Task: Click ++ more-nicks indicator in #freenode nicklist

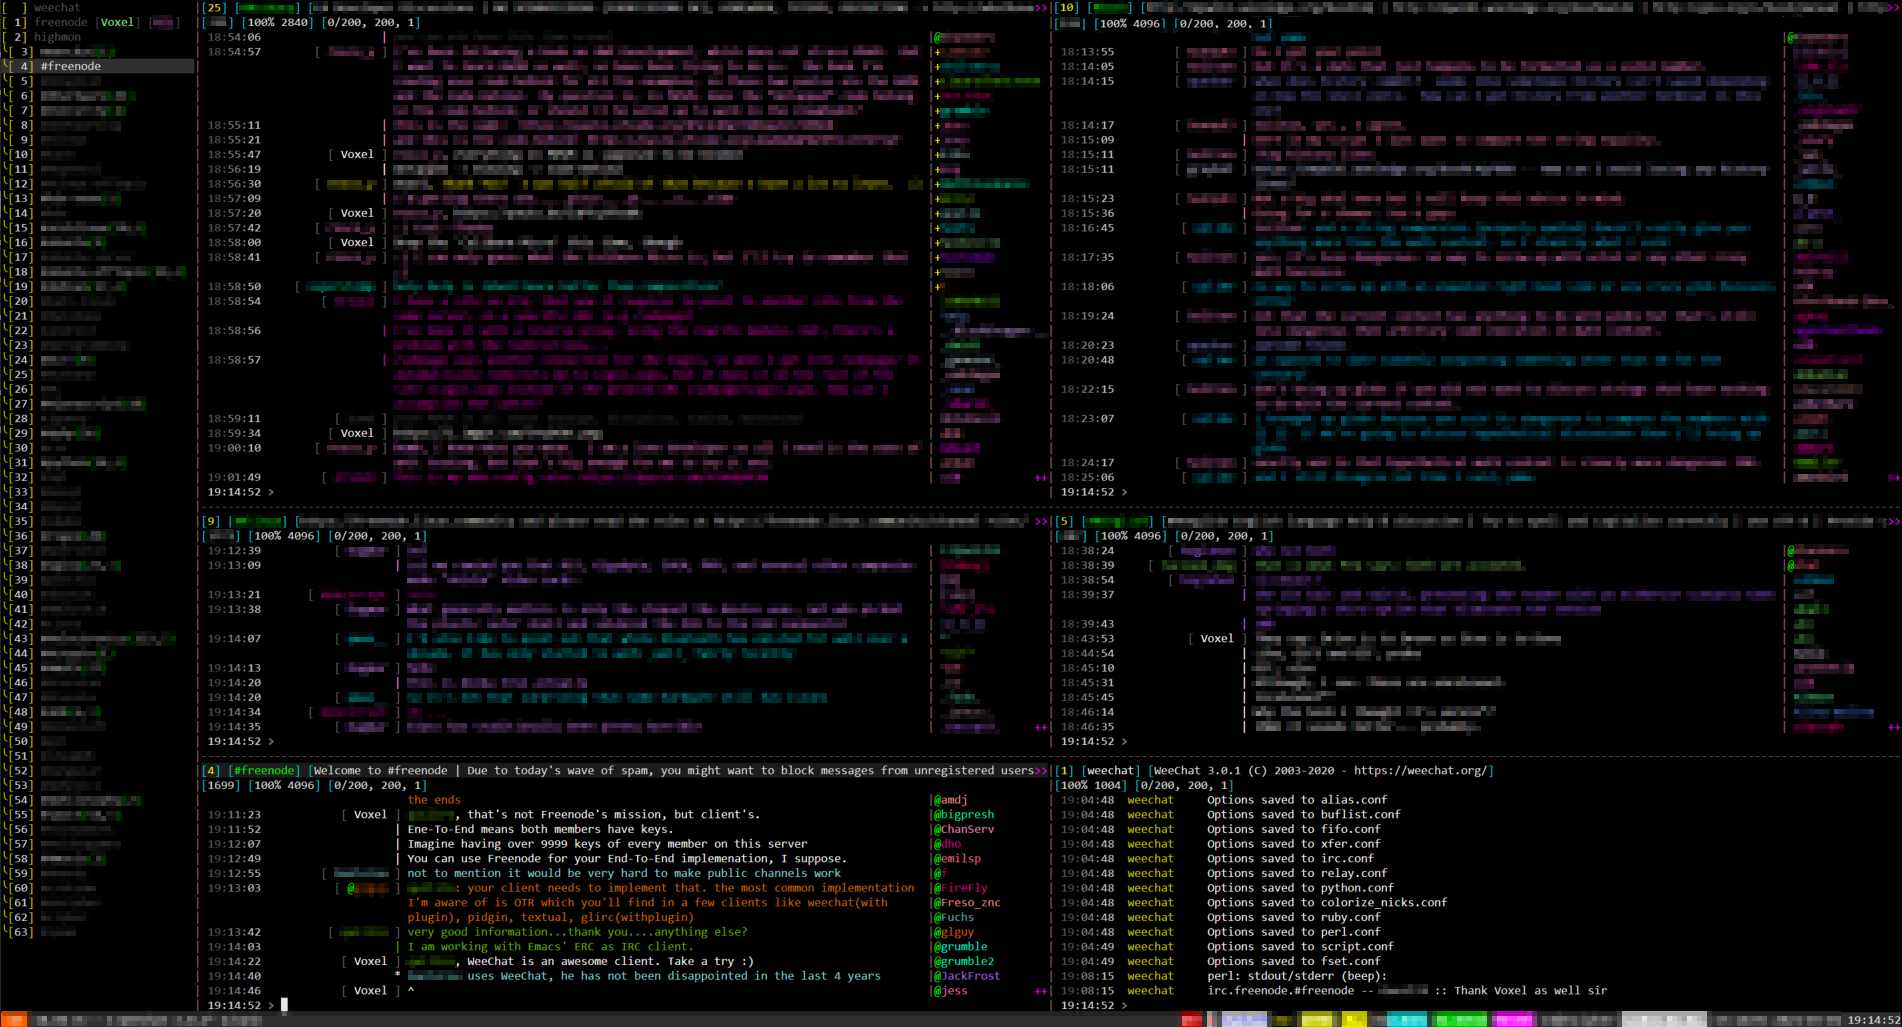Action: (x=1041, y=990)
